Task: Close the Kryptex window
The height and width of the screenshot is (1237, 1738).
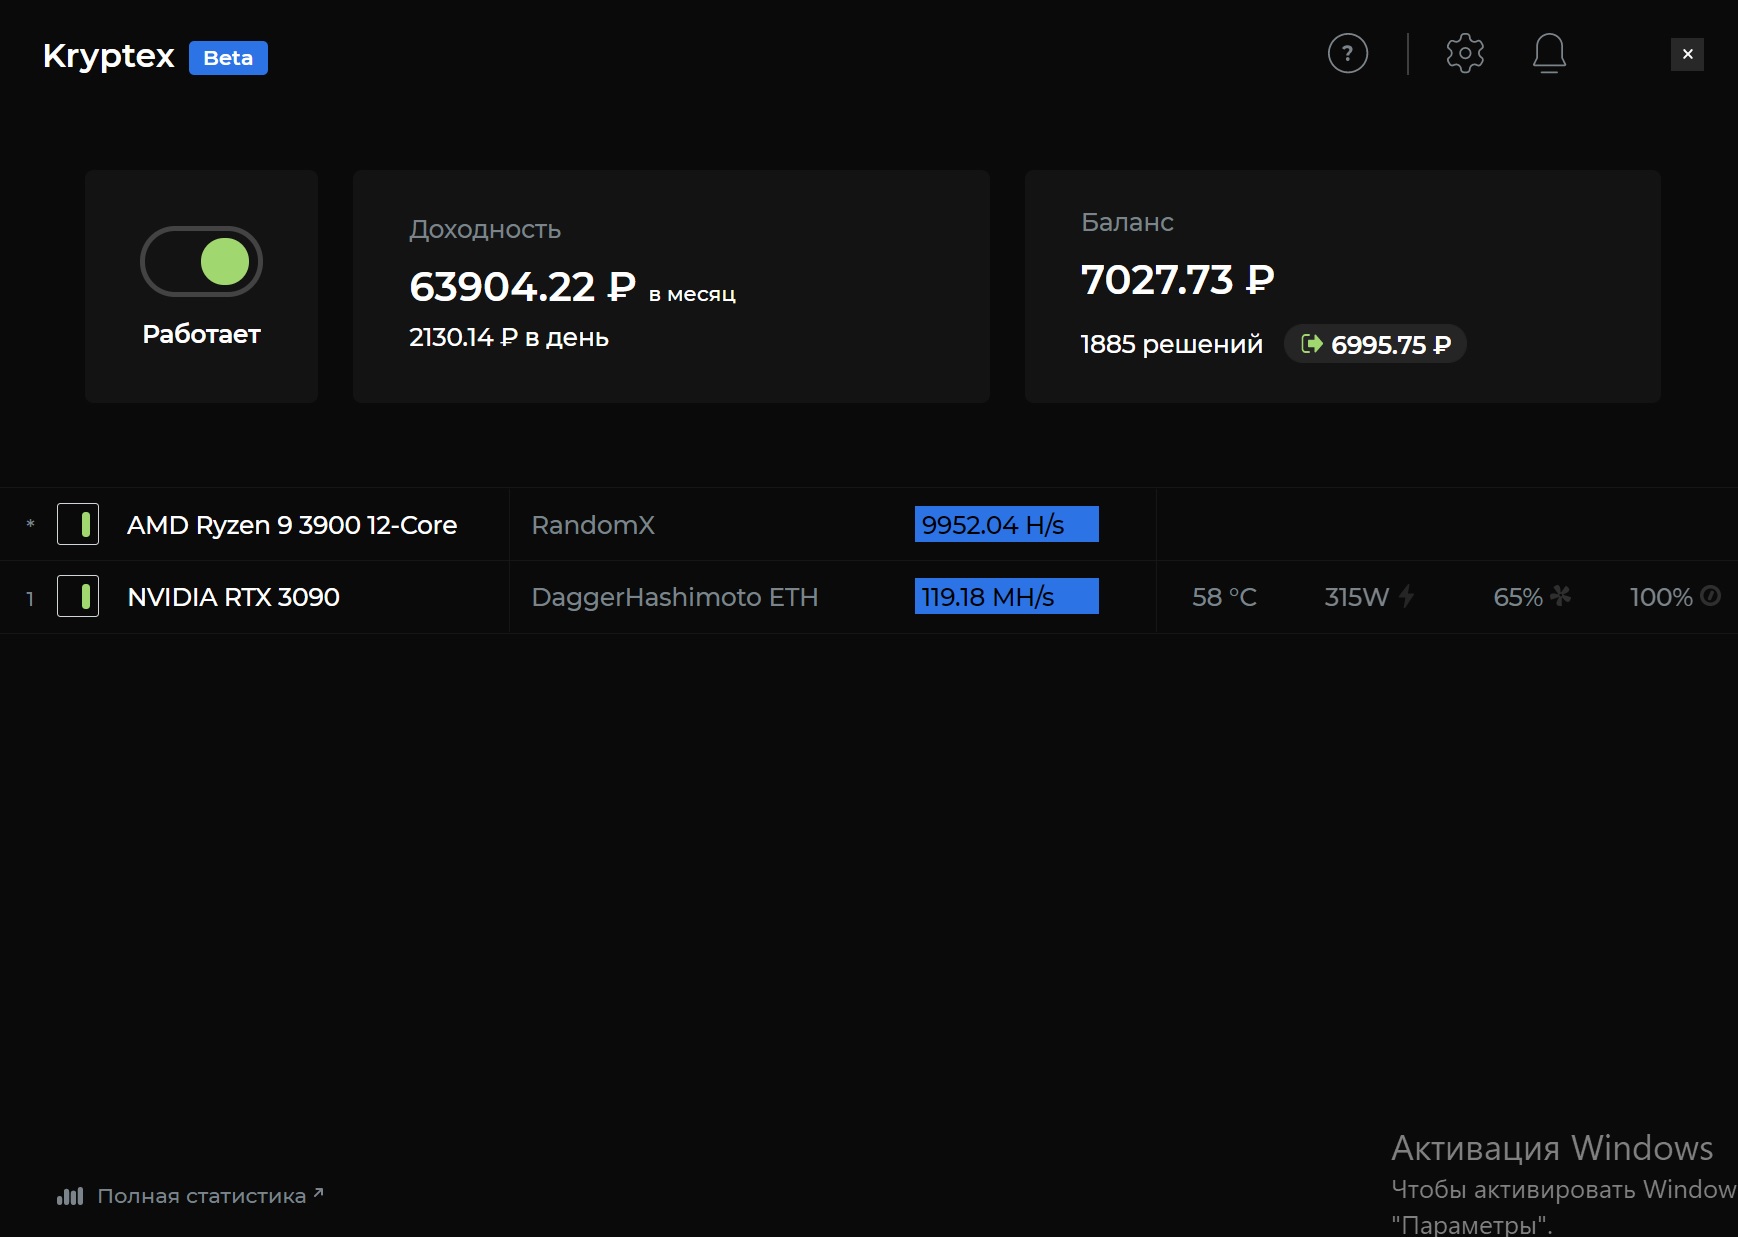Action: 1687,54
